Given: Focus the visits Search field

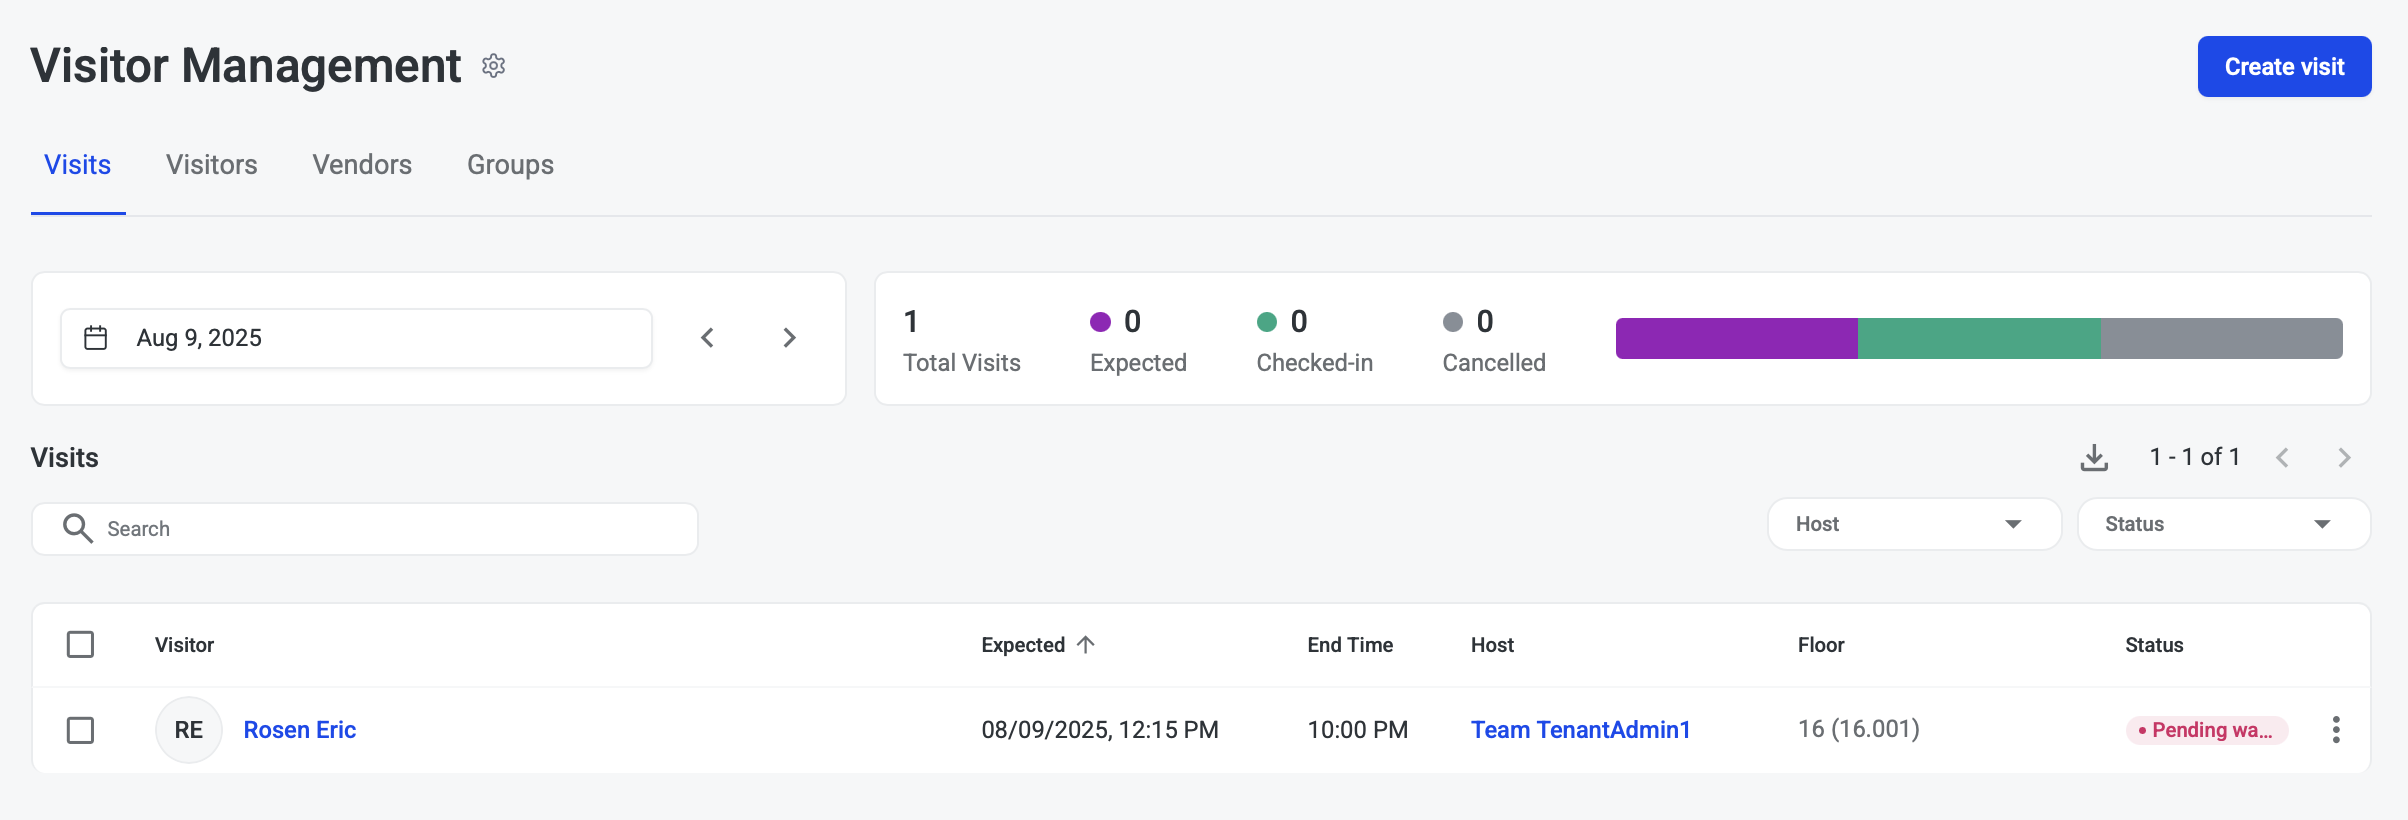Looking at the screenshot, I should pyautogui.click(x=380, y=529).
